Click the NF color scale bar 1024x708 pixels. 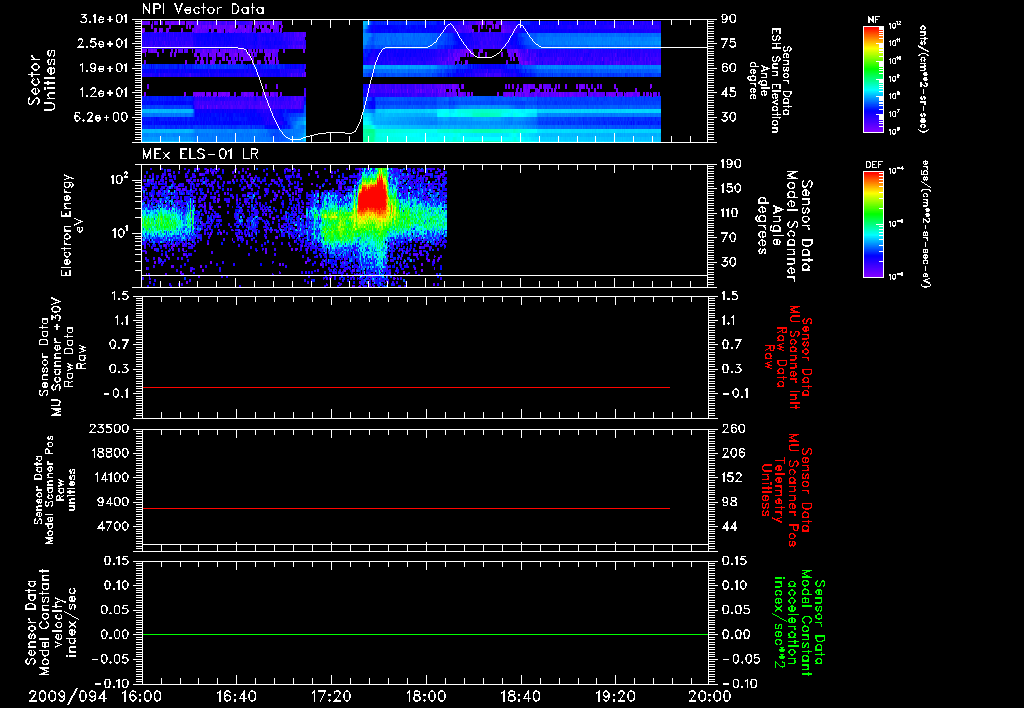874,78
